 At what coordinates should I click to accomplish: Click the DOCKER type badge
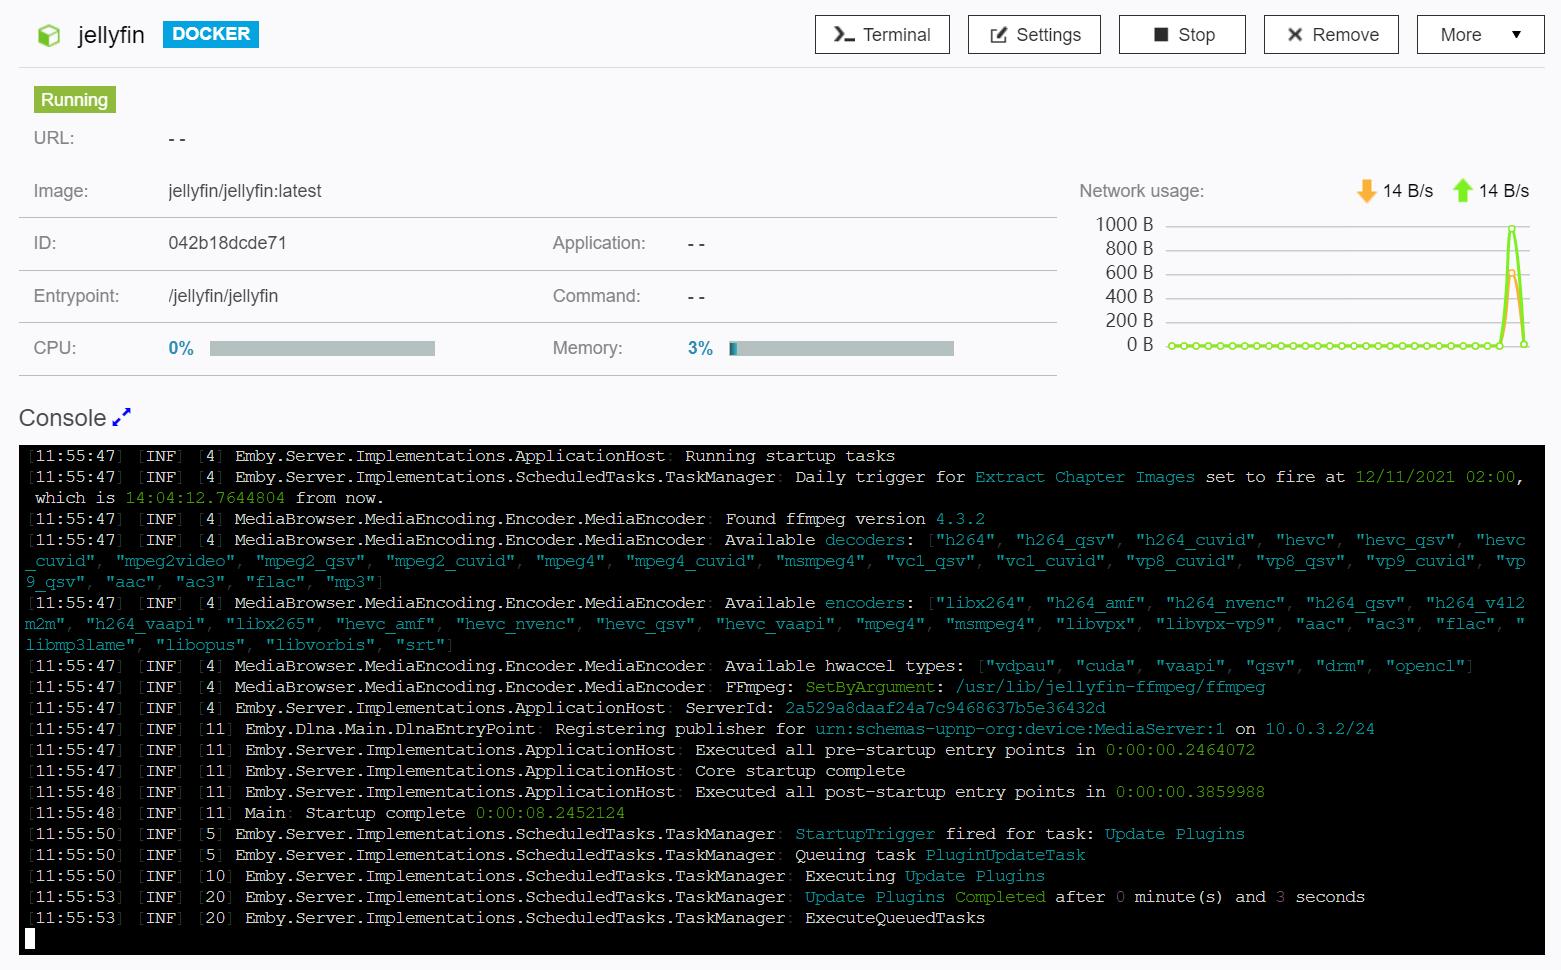pos(211,34)
